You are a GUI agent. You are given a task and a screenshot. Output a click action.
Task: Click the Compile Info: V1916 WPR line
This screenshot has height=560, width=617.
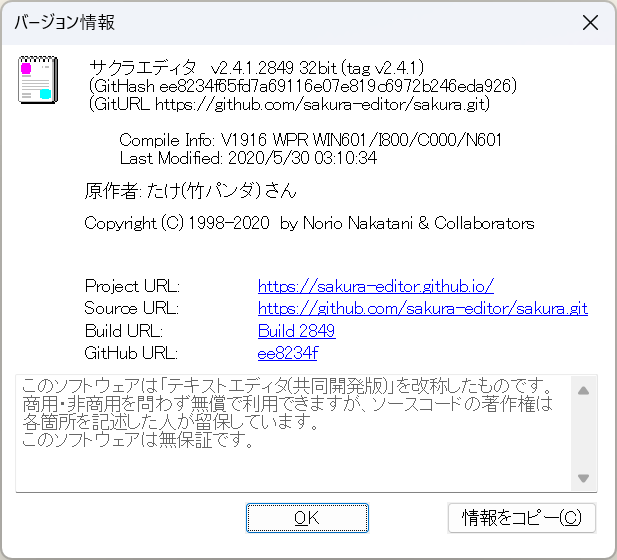(x=310, y=140)
